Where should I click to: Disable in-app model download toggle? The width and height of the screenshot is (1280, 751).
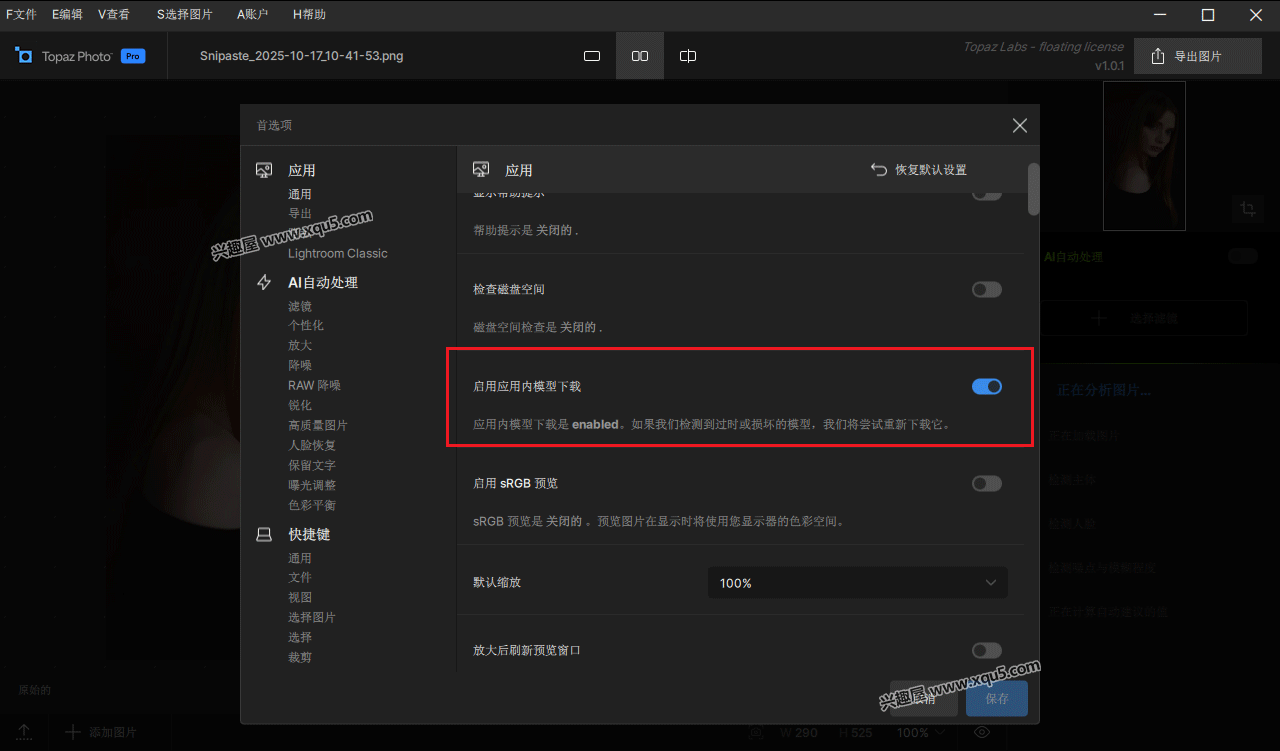tap(986, 387)
